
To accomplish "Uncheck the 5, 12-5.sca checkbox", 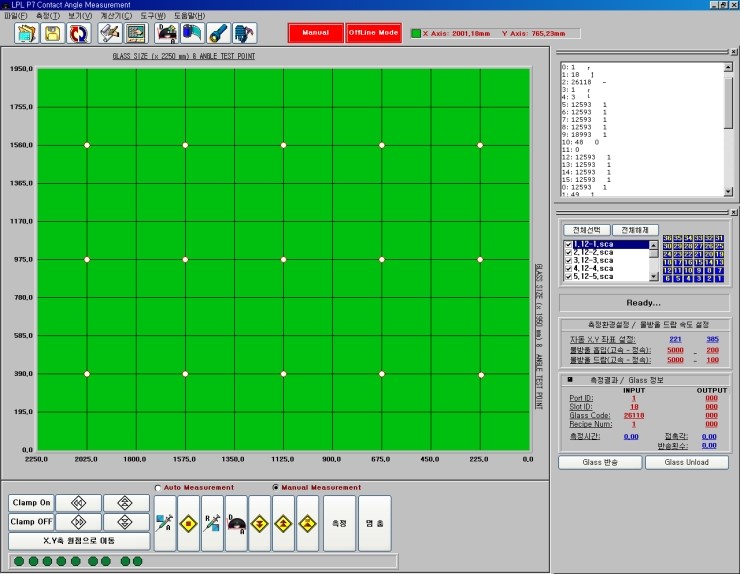I will pyautogui.click(x=568, y=277).
